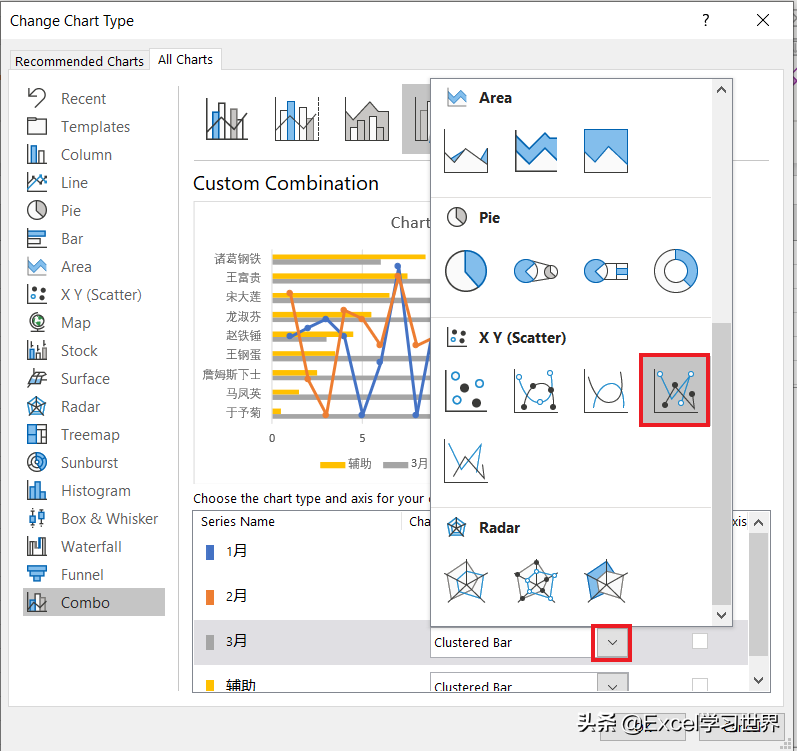Image resolution: width=797 pixels, height=751 pixels.
Task: Select Treemap in the chart type list
Action: click(x=94, y=435)
